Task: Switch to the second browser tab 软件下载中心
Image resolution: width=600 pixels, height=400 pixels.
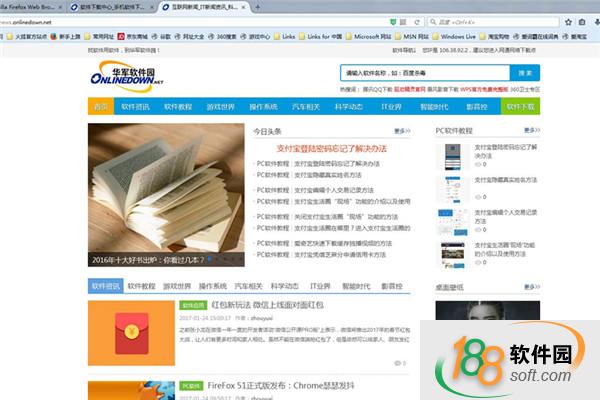Action: click(x=111, y=7)
